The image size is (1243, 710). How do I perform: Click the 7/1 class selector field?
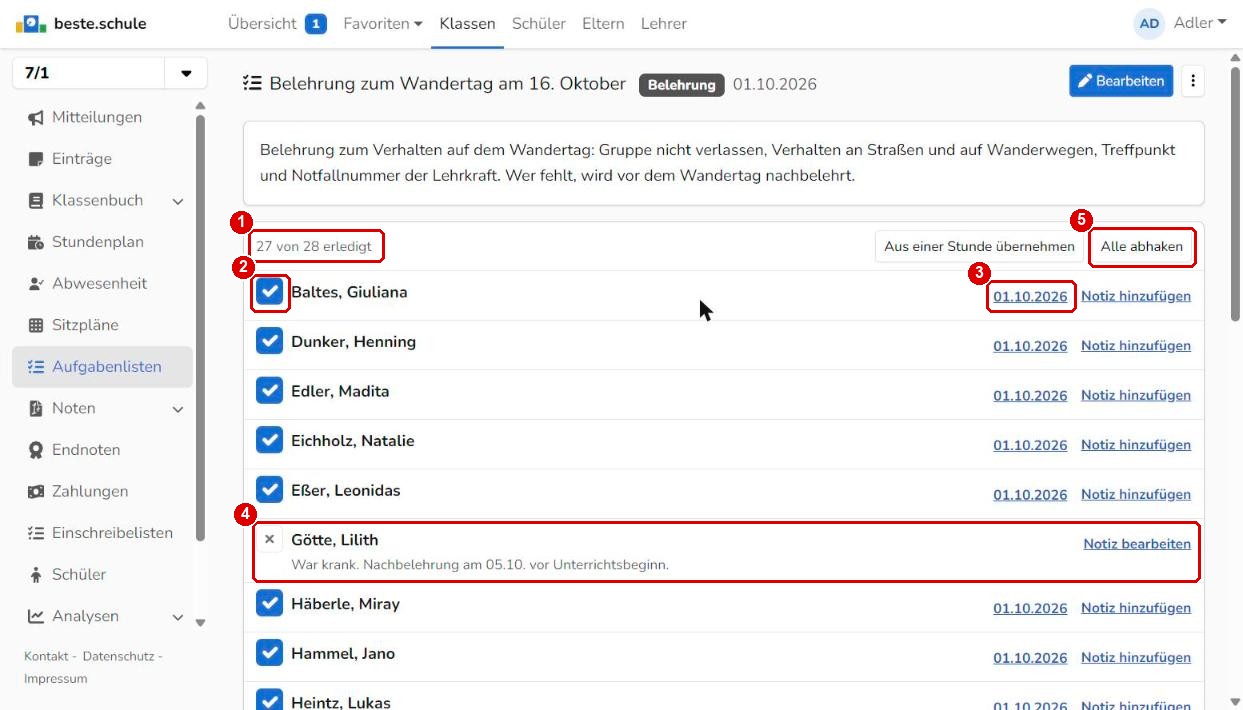click(x=88, y=74)
